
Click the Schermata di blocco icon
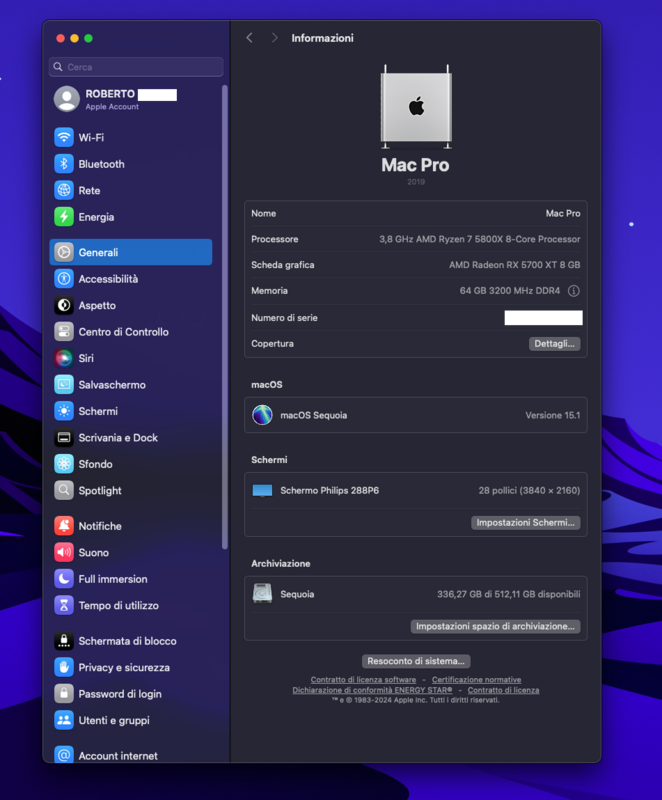click(x=64, y=641)
